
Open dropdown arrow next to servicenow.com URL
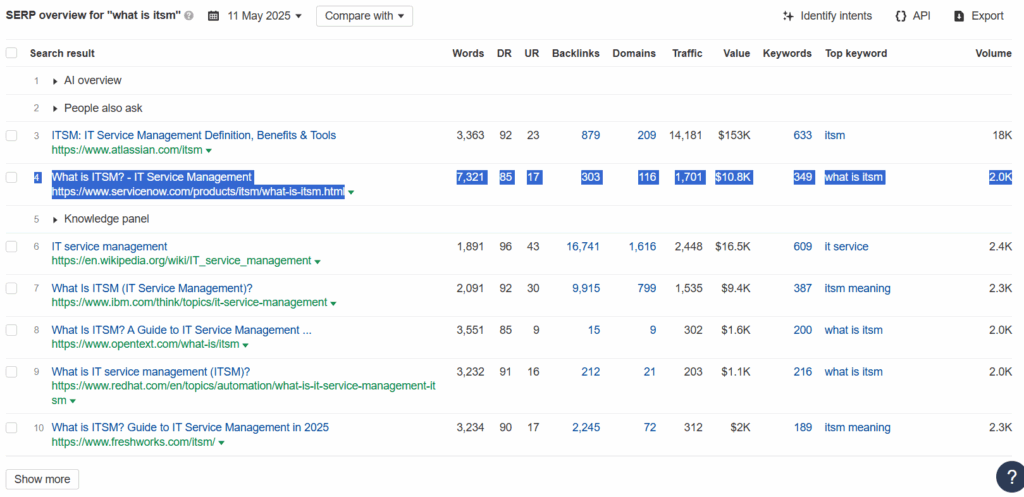coord(351,193)
